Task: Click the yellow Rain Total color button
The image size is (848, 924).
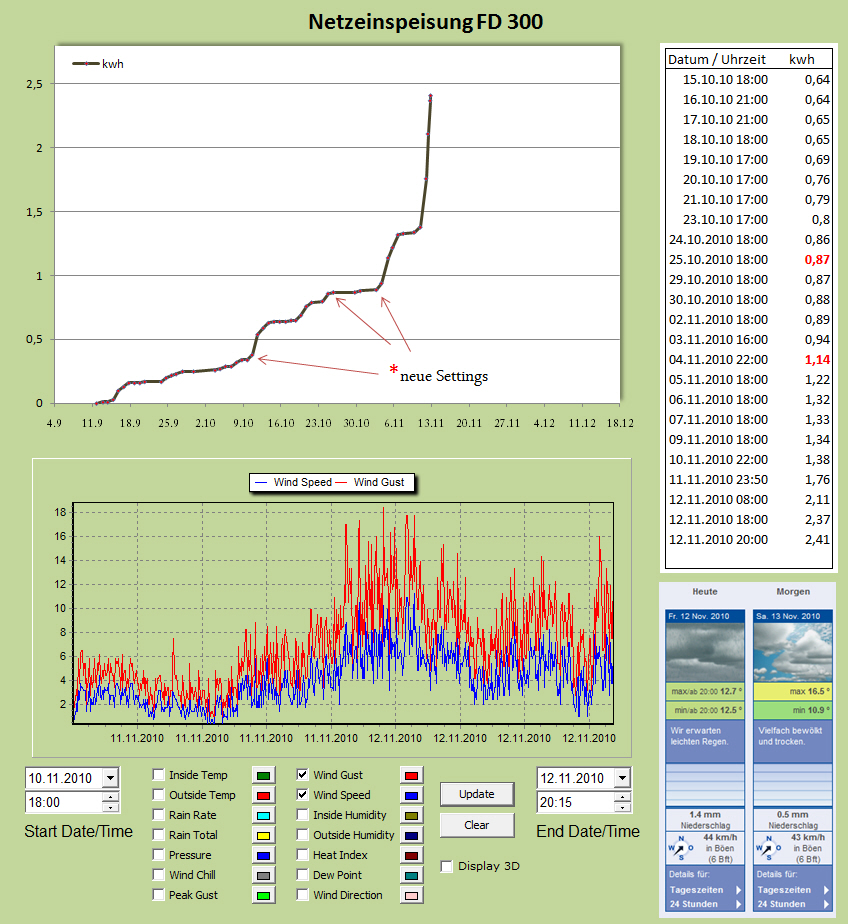Action: 264,835
